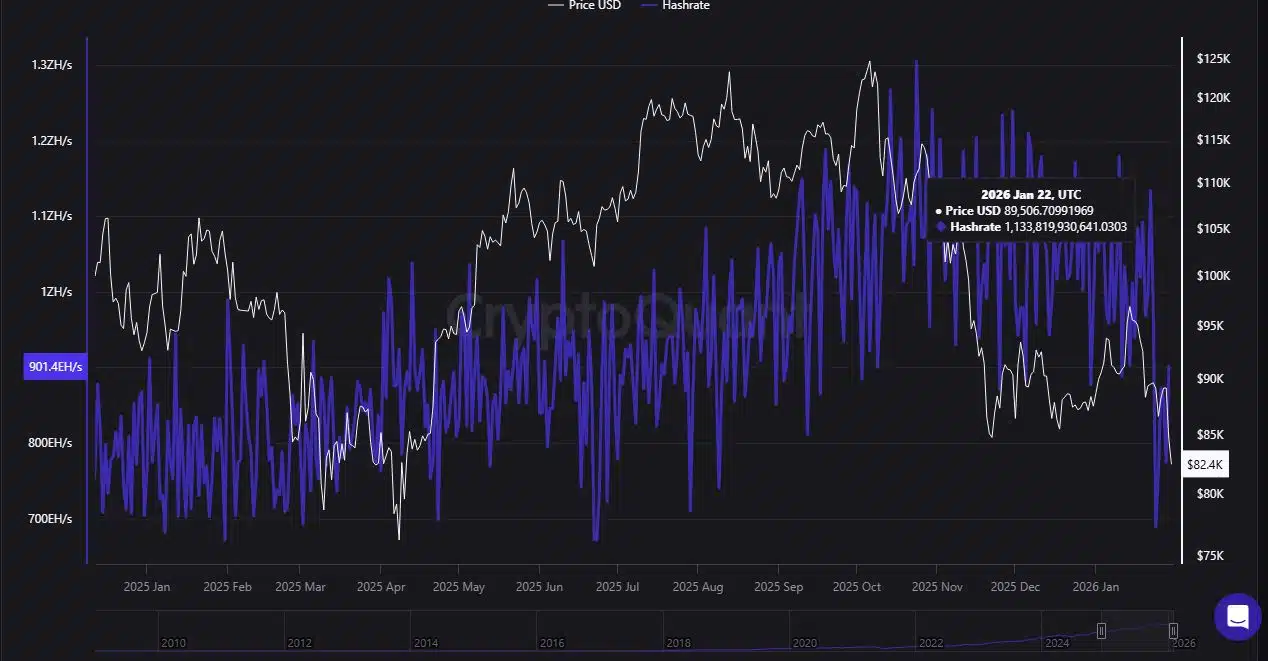Click the 2026 Jan axis label
Viewport: 1268px width, 661px height.
coord(1095,587)
